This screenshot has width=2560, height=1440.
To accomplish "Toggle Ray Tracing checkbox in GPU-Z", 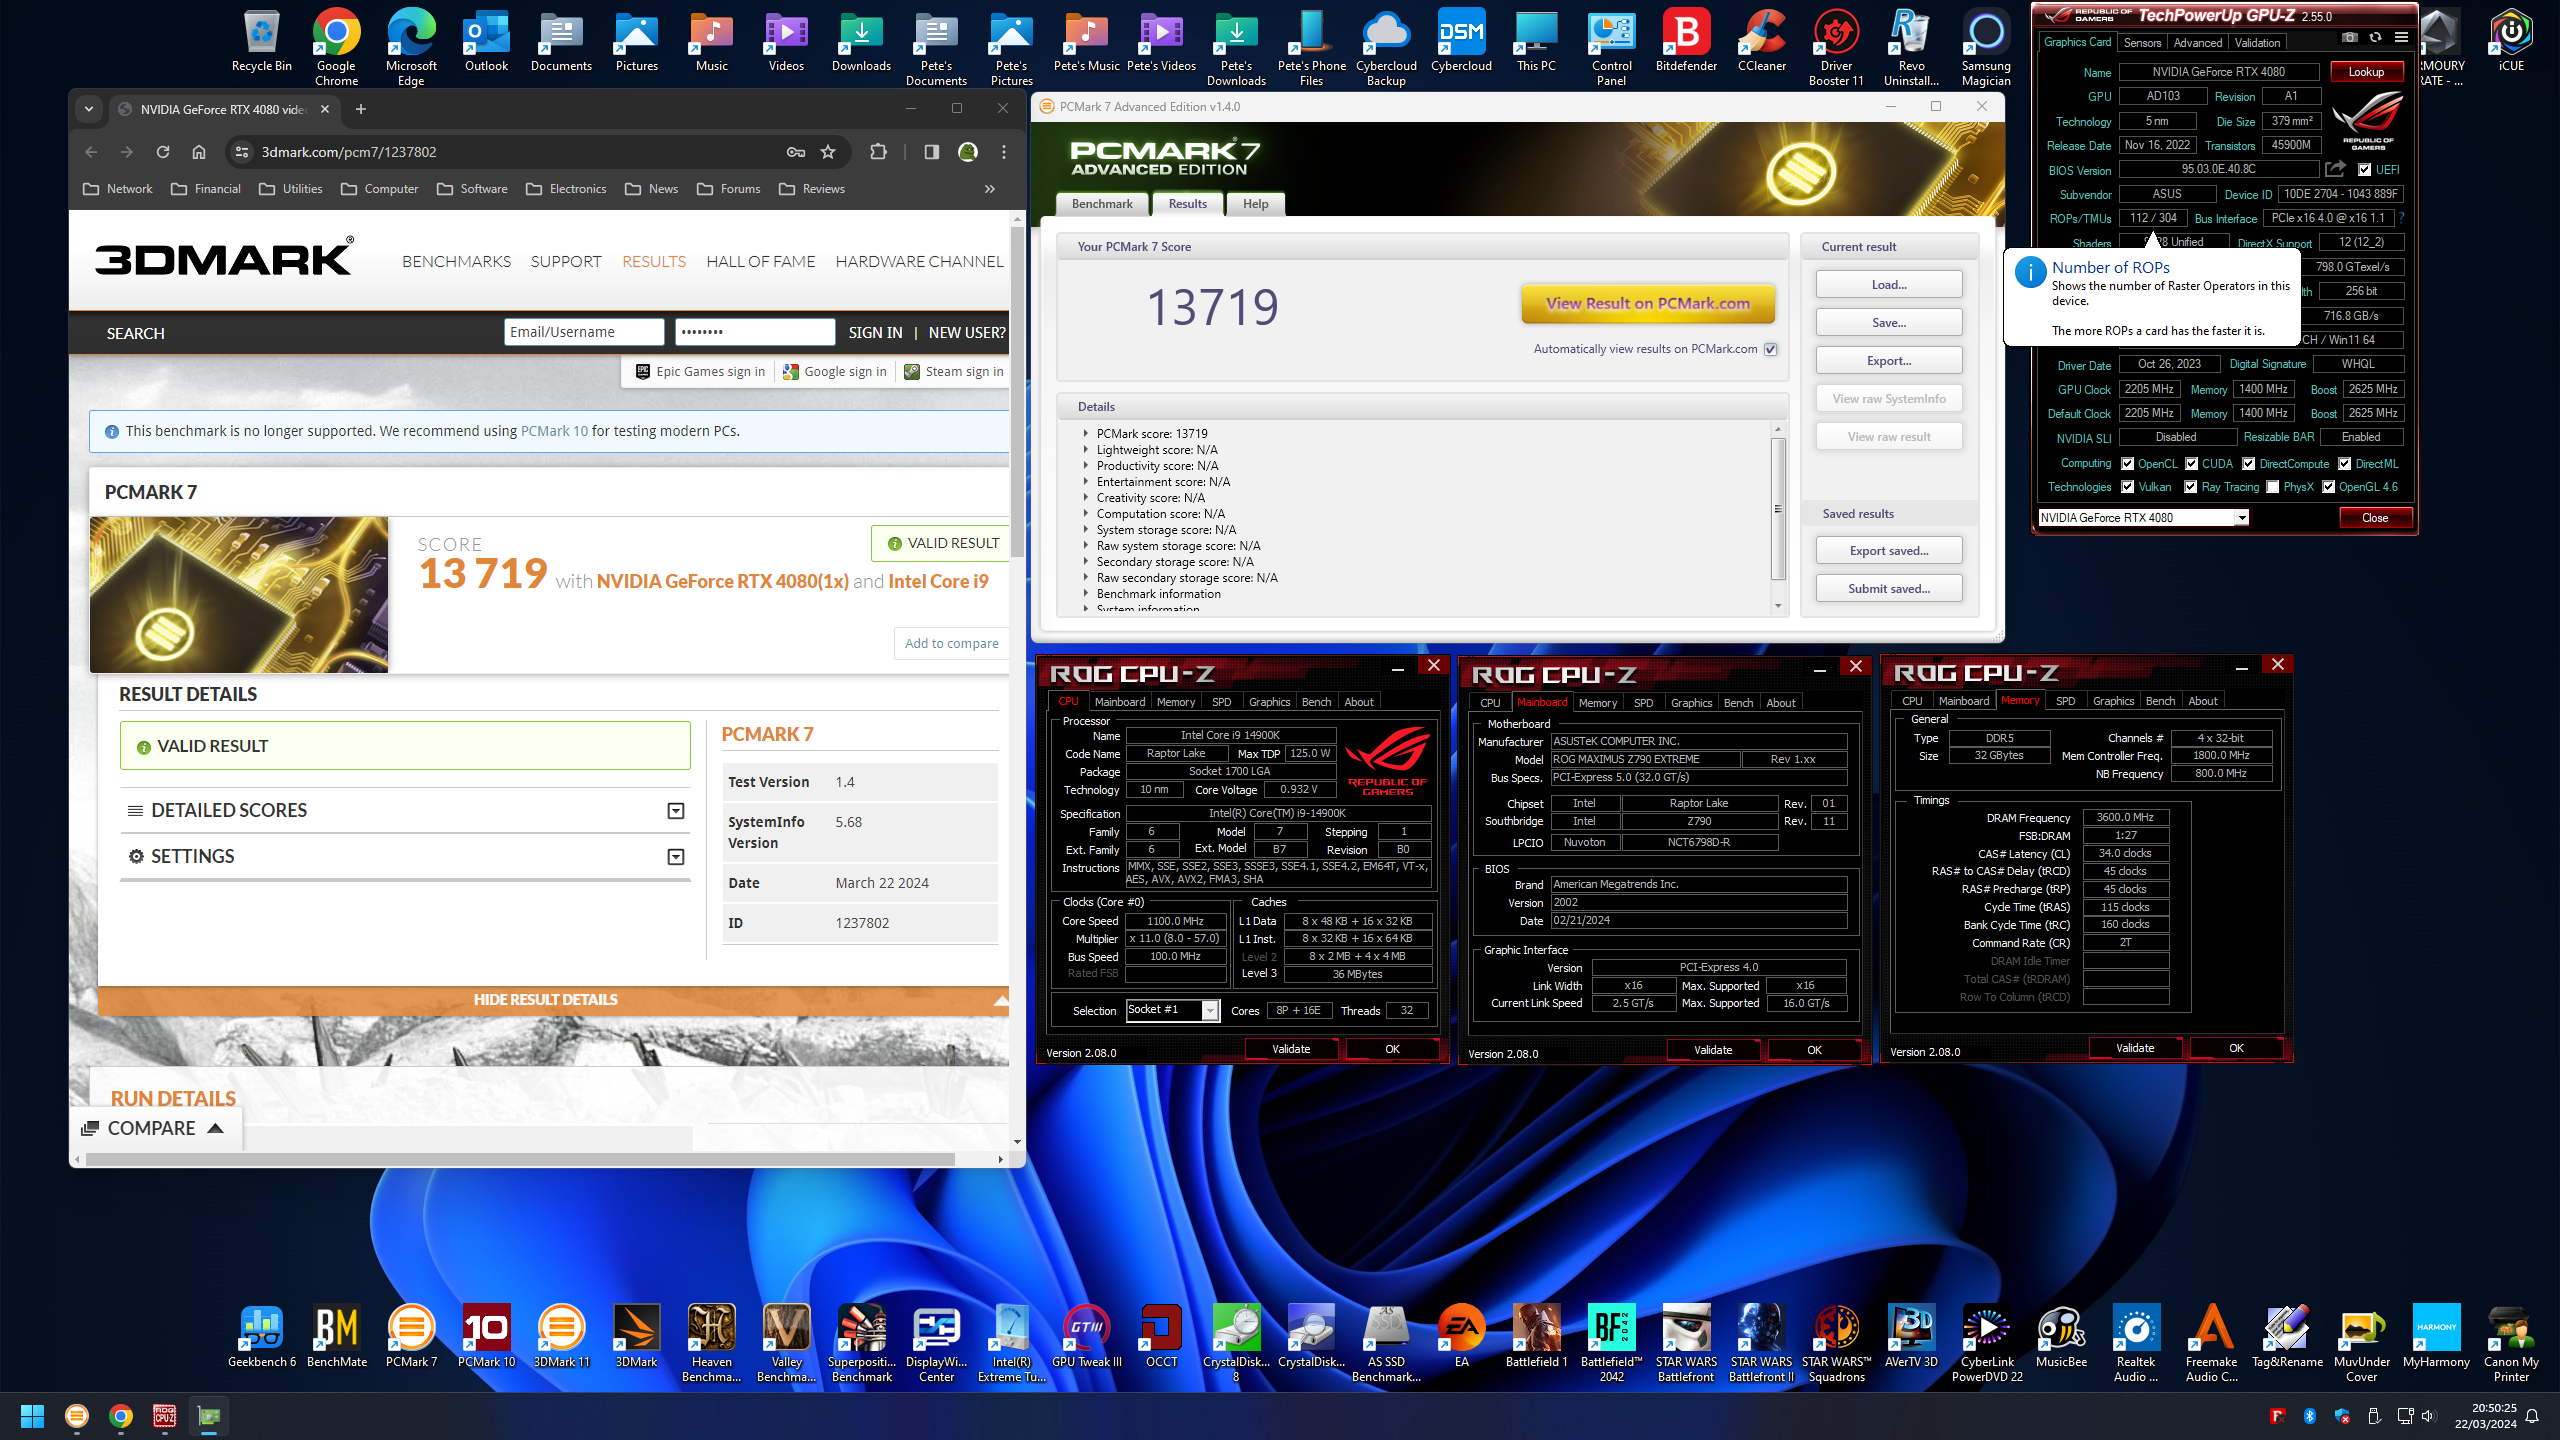I will [2191, 487].
